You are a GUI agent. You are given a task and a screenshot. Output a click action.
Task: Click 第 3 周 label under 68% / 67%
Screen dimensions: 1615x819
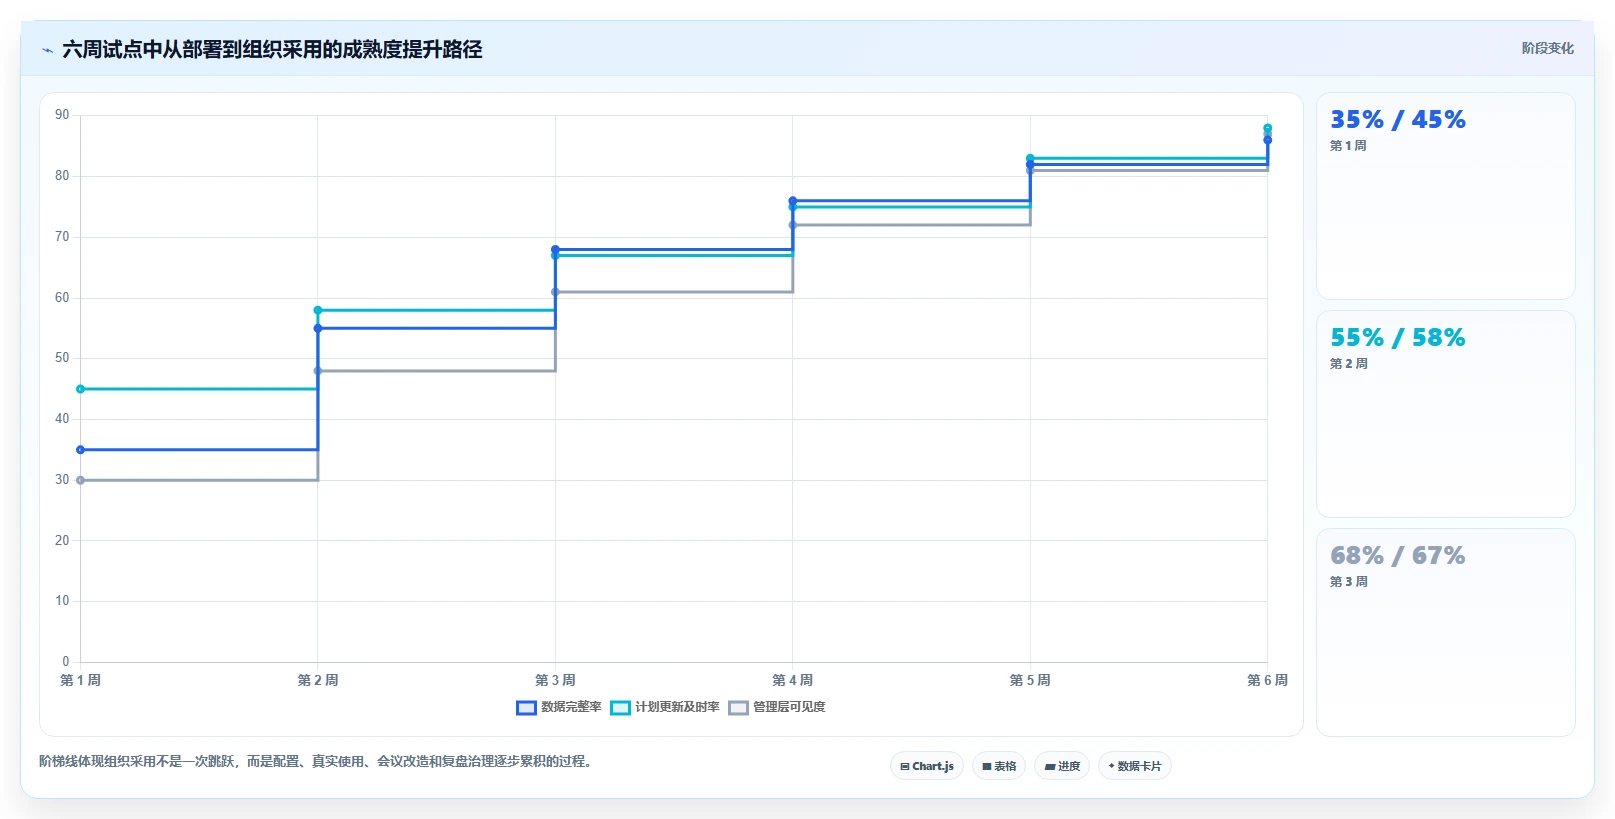coord(1348,582)
